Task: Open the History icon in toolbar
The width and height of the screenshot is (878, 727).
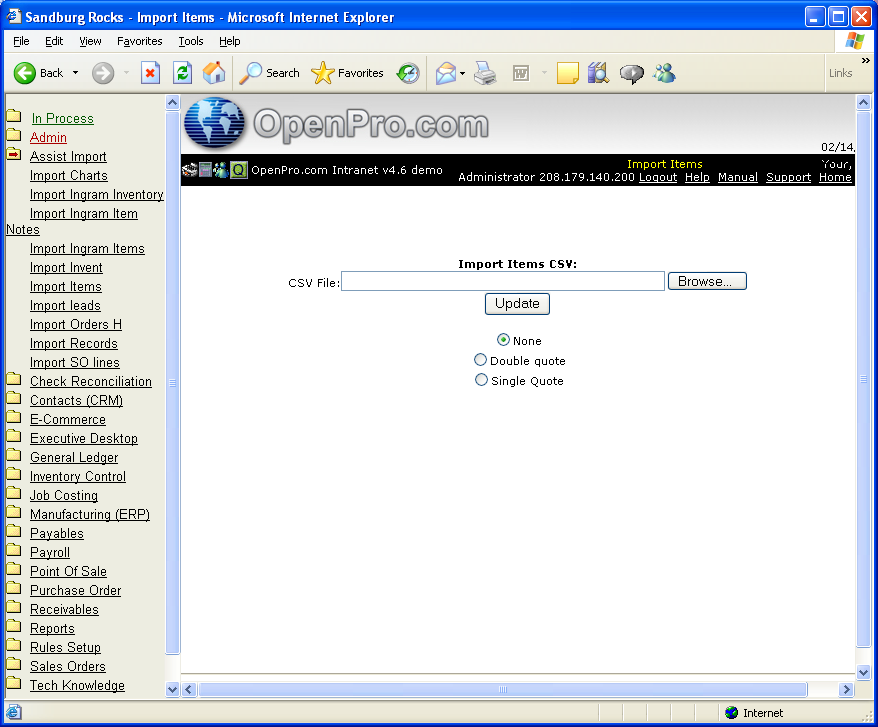Action: click(x=407, y=73)
